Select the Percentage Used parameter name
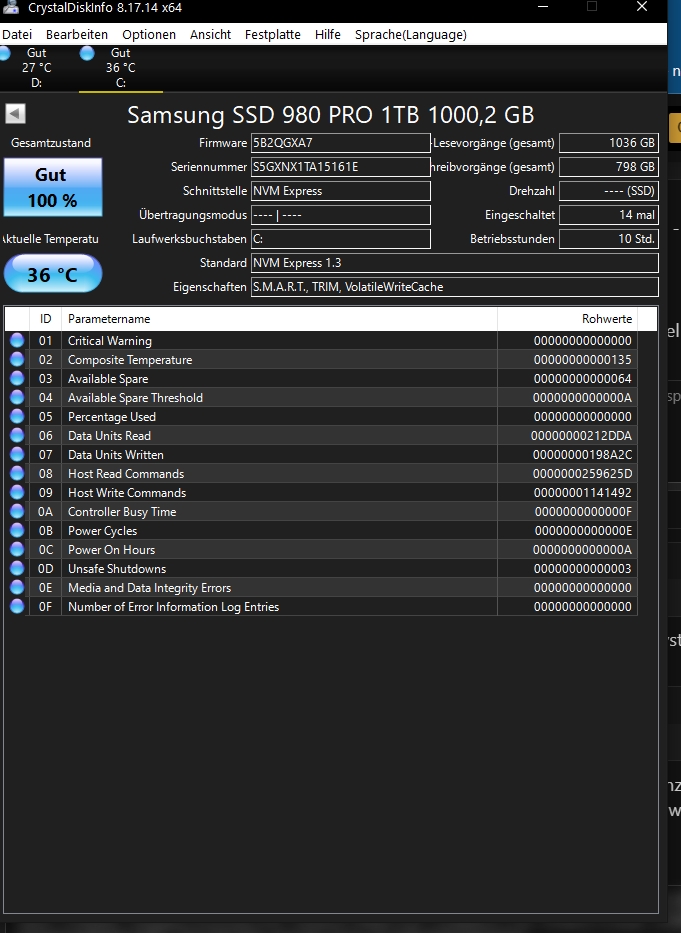 (x=112, y=417)
